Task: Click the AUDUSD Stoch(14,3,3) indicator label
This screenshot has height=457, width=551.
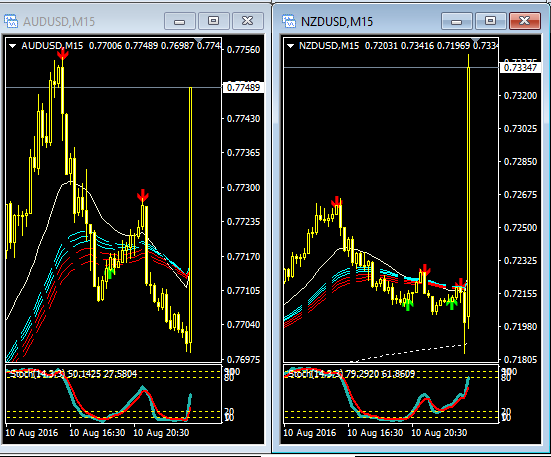Action: 73,374
